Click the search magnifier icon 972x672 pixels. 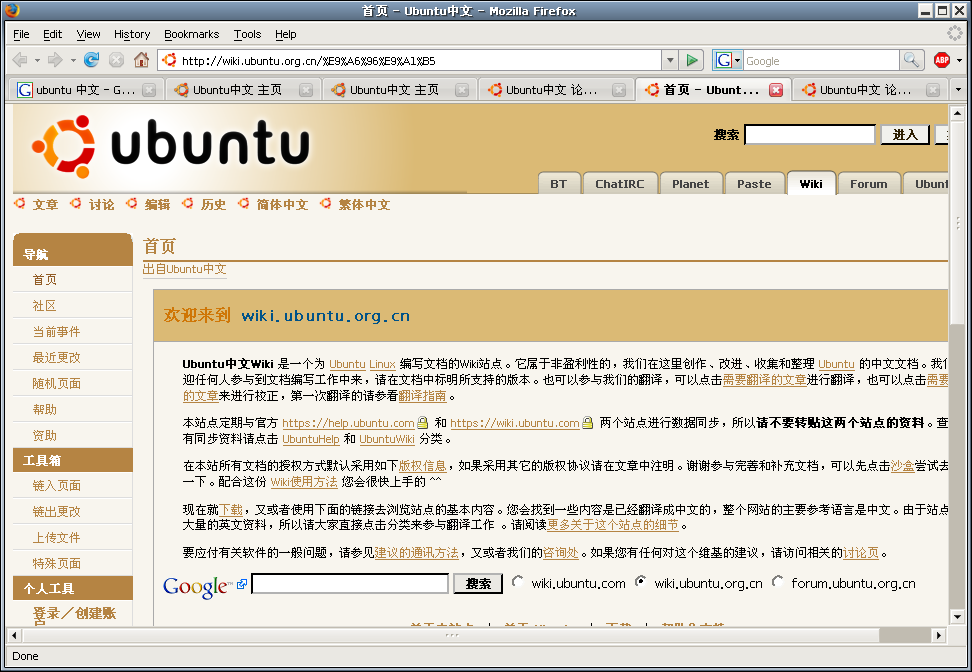(911, 60)
